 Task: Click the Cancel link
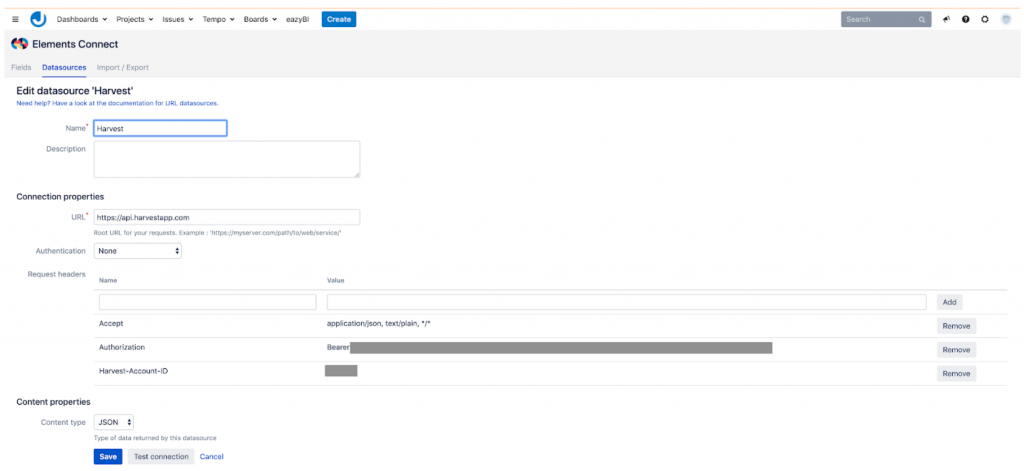(212, 457)
